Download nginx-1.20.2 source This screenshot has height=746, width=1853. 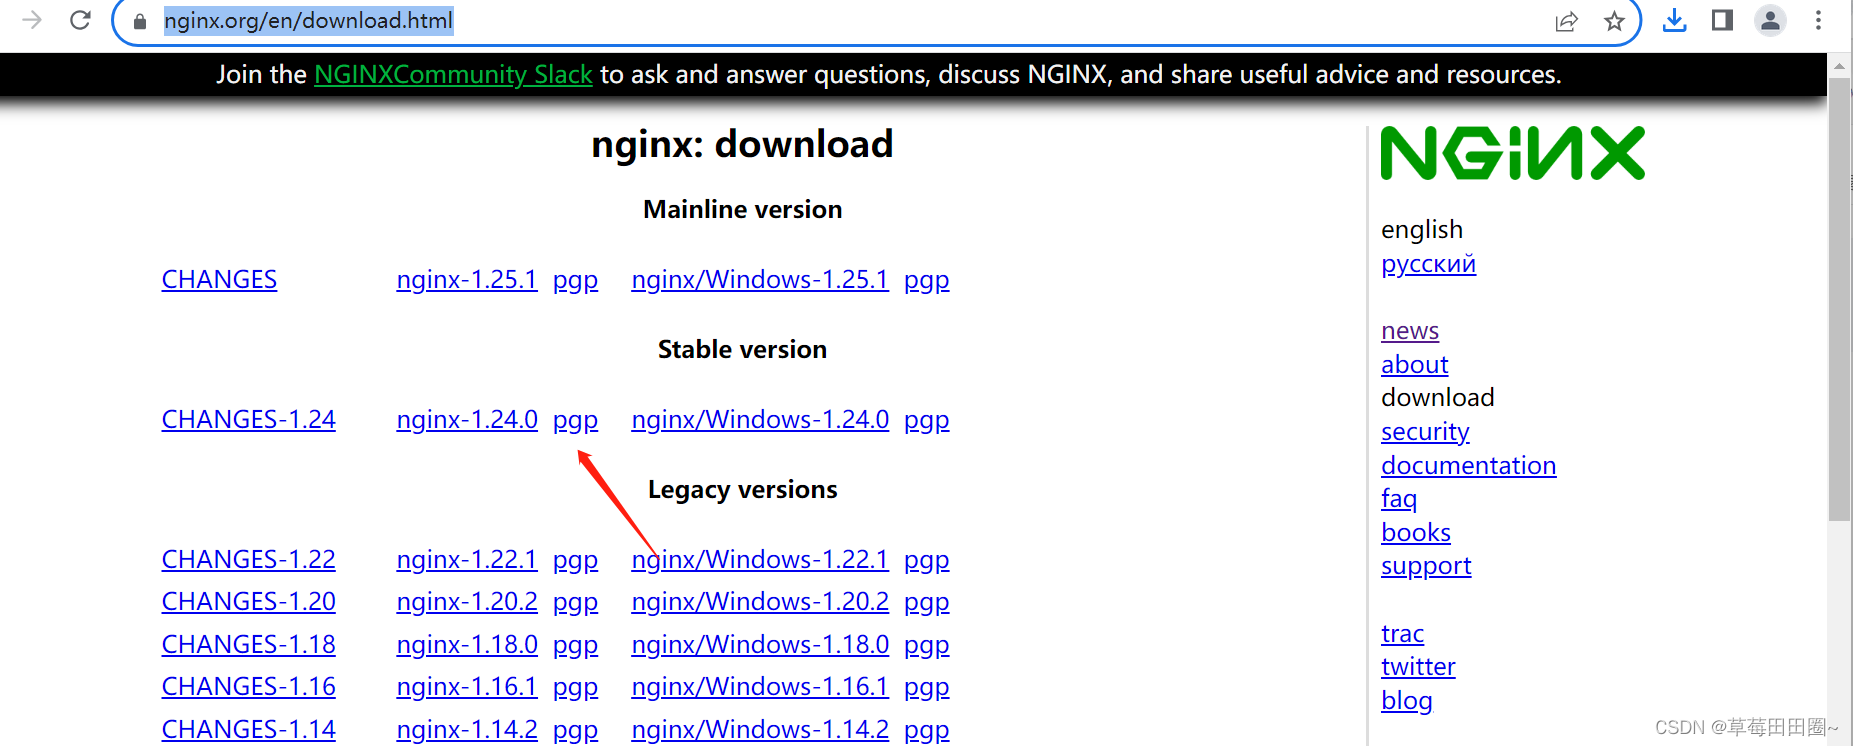467,602
